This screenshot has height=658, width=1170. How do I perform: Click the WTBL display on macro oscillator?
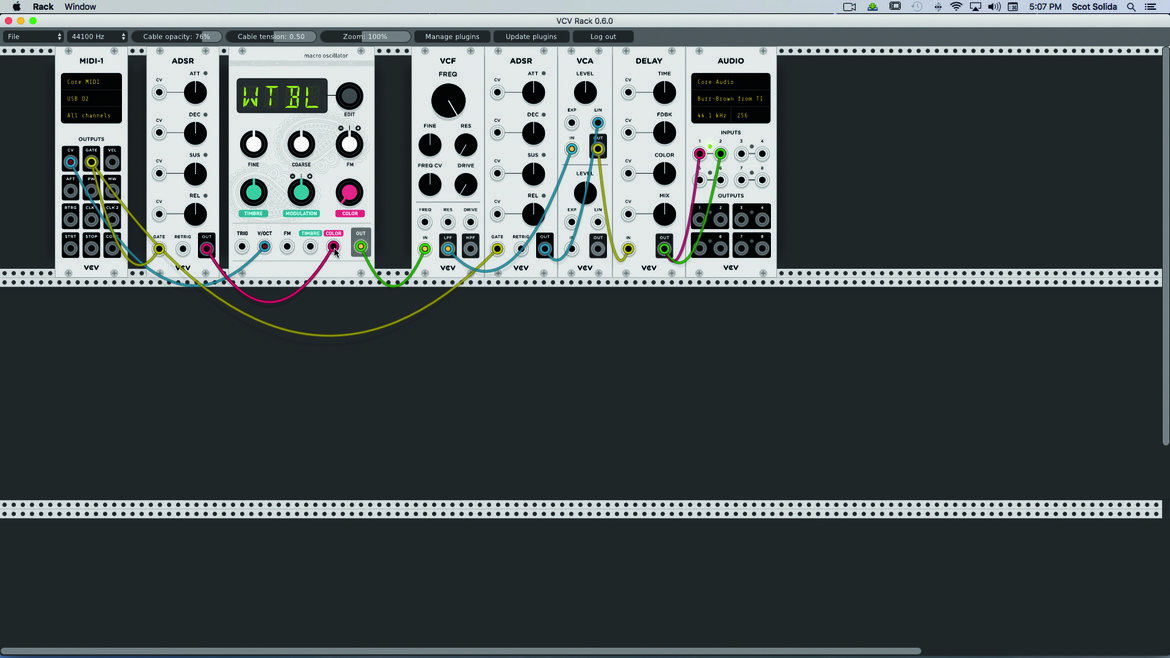click(282, 96)
